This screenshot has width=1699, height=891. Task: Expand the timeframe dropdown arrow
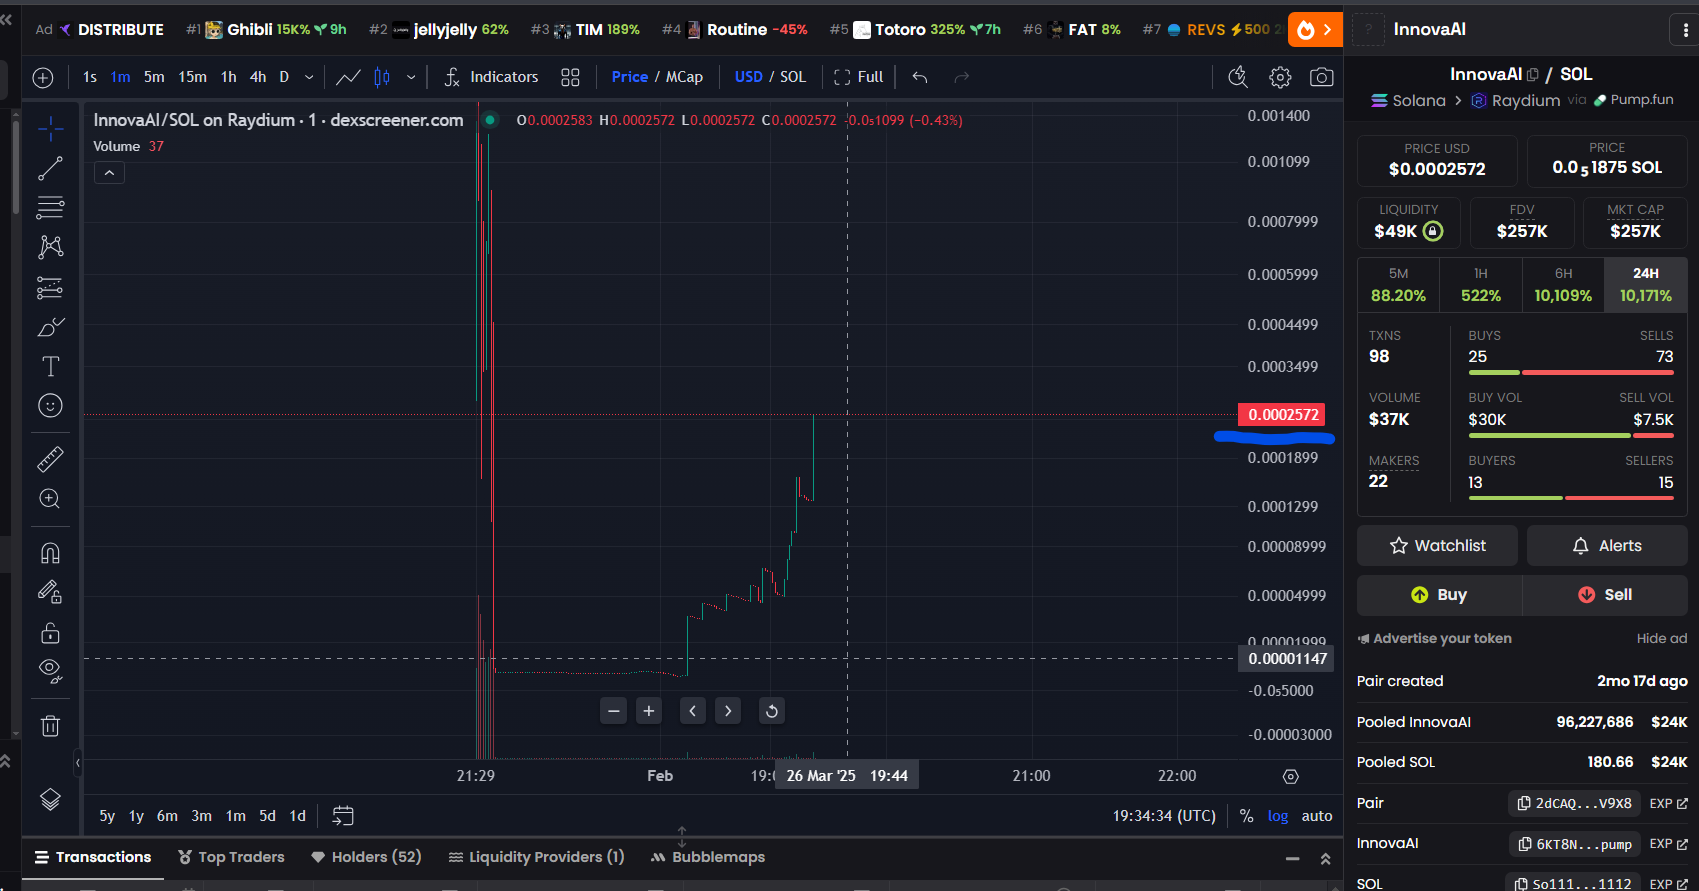pos(309,77)
